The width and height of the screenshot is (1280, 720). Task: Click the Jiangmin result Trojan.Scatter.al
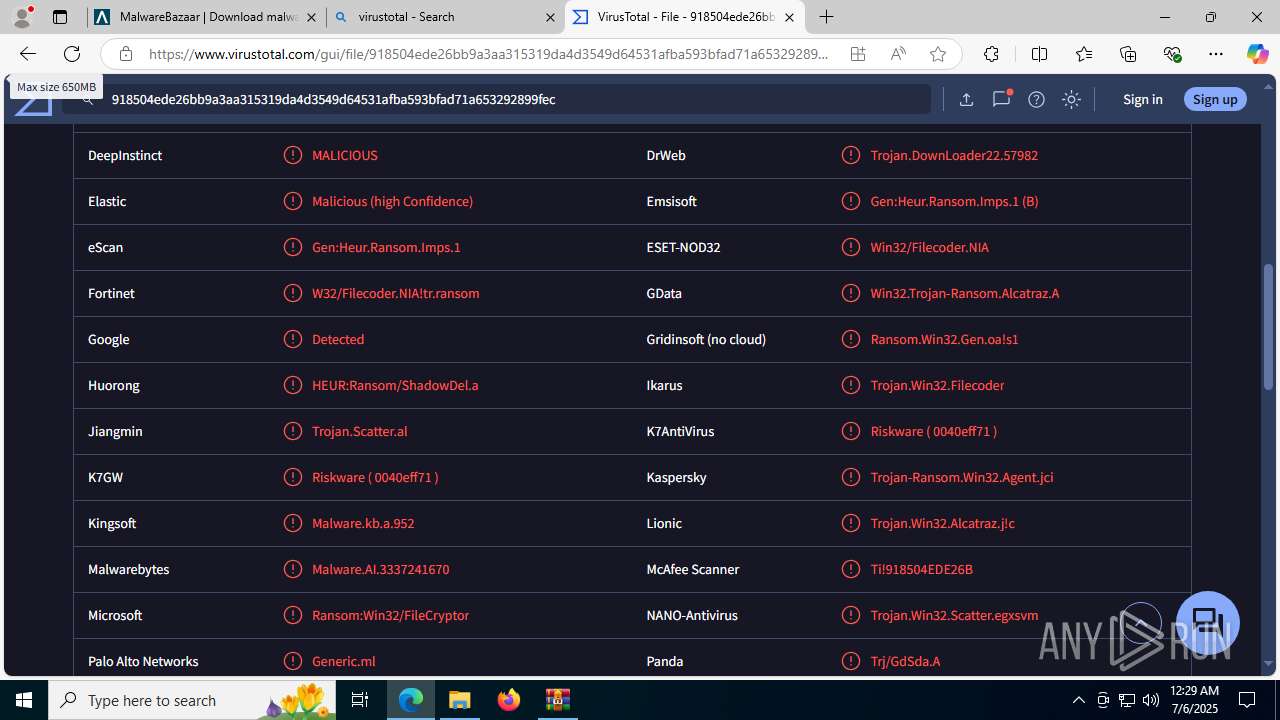(359, 431)
